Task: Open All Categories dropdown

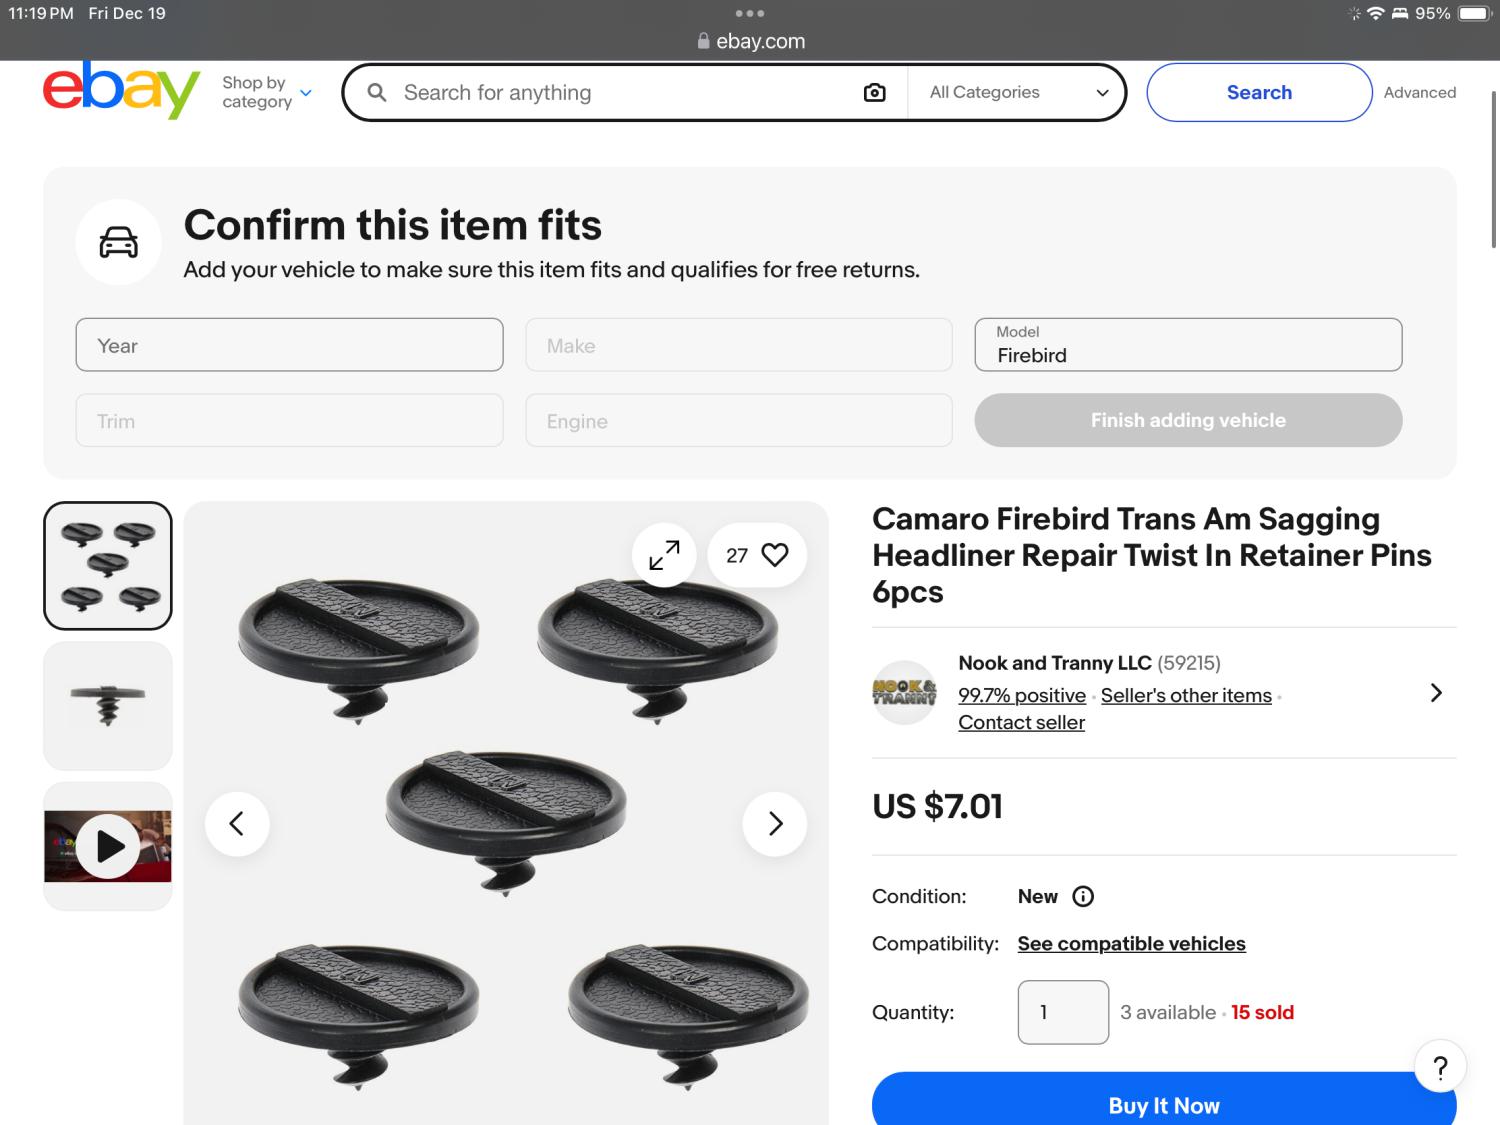Action: 1018,93
